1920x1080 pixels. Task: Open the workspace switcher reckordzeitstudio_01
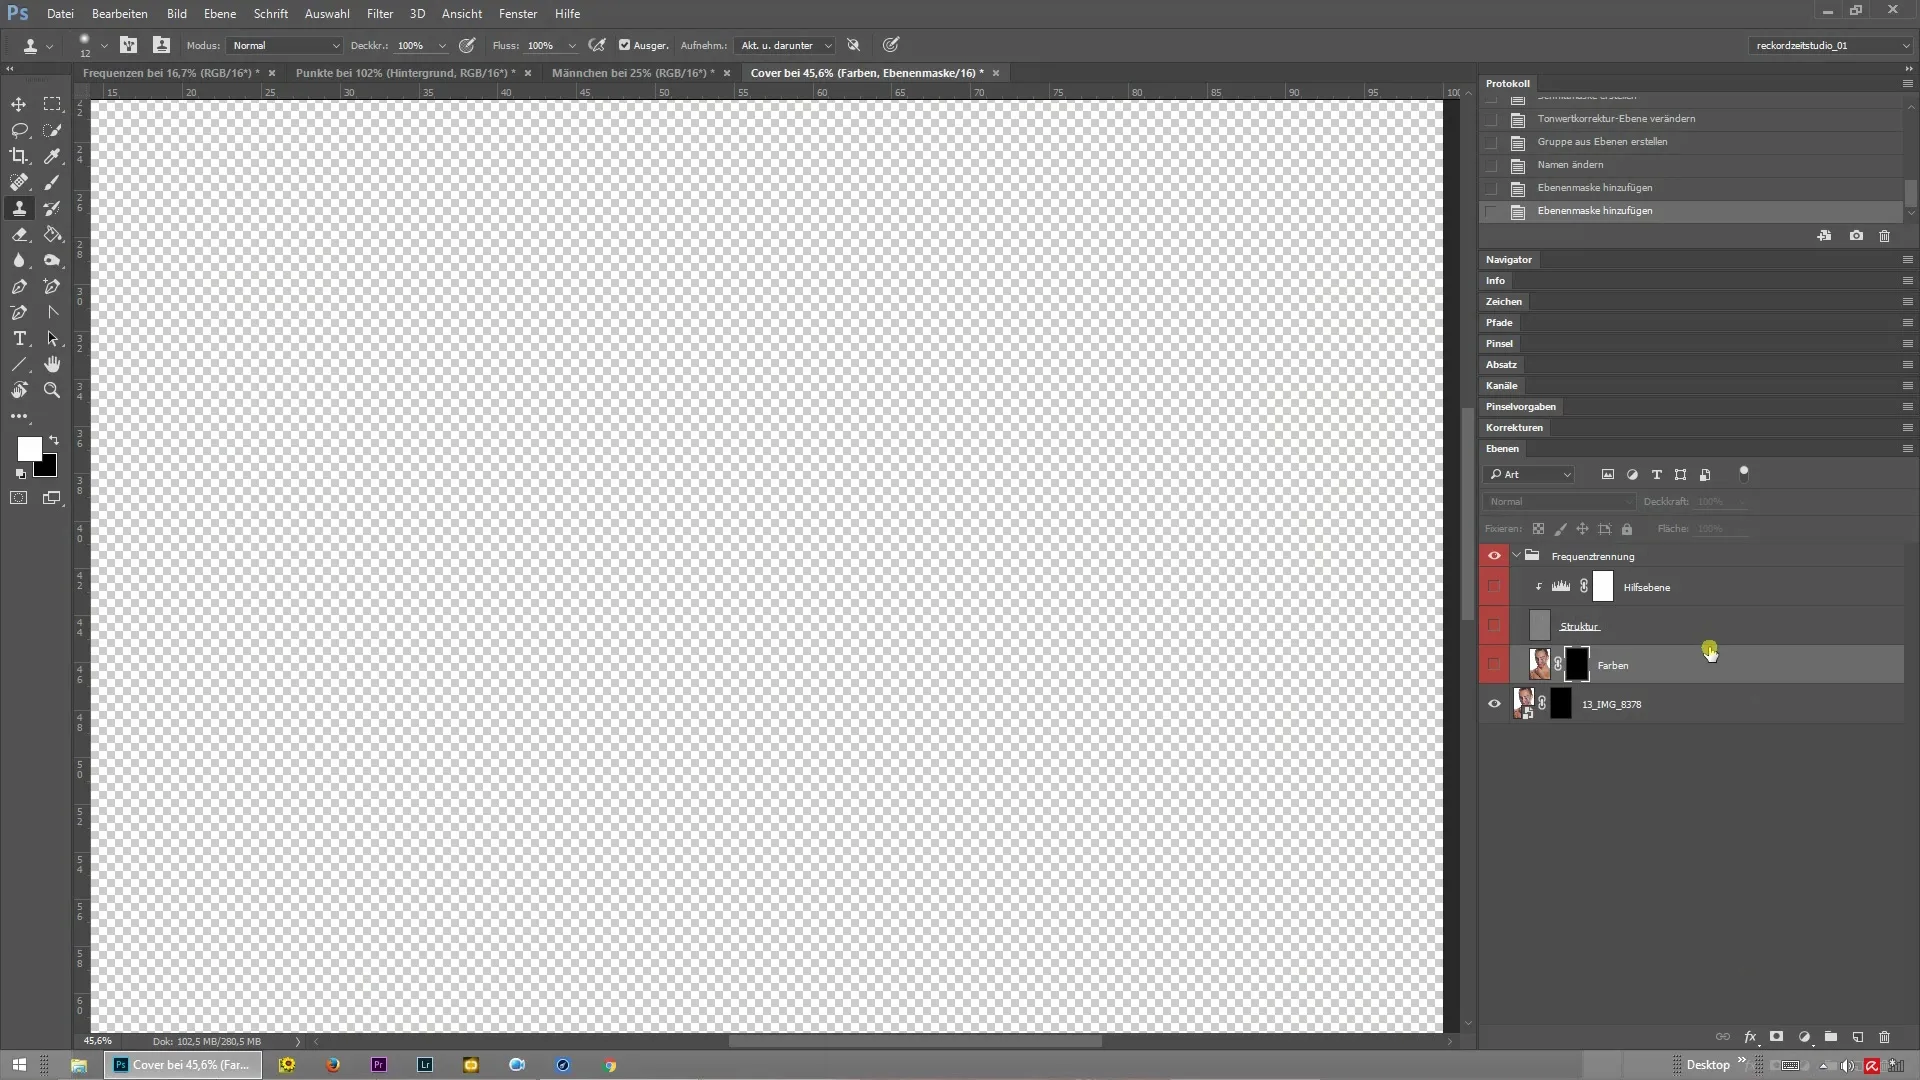(1831, 45)
